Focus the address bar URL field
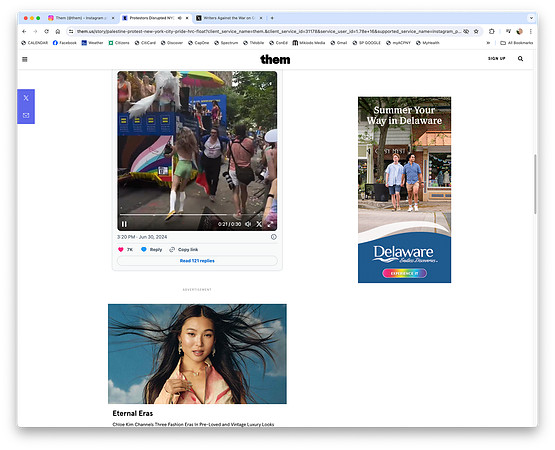This screenshot has height=450, width=555. (268, 32)
